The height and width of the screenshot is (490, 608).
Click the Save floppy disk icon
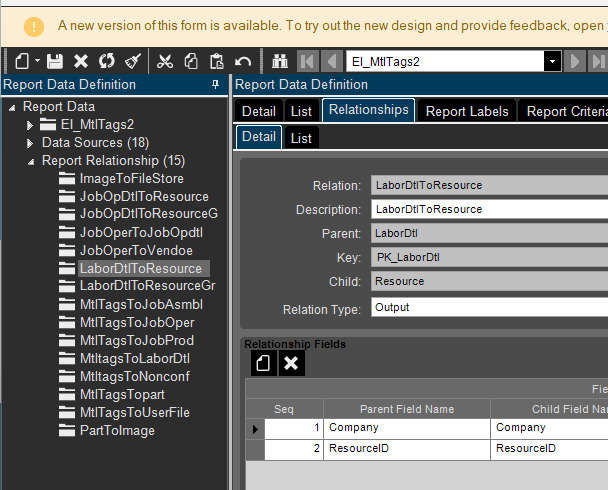55,61
